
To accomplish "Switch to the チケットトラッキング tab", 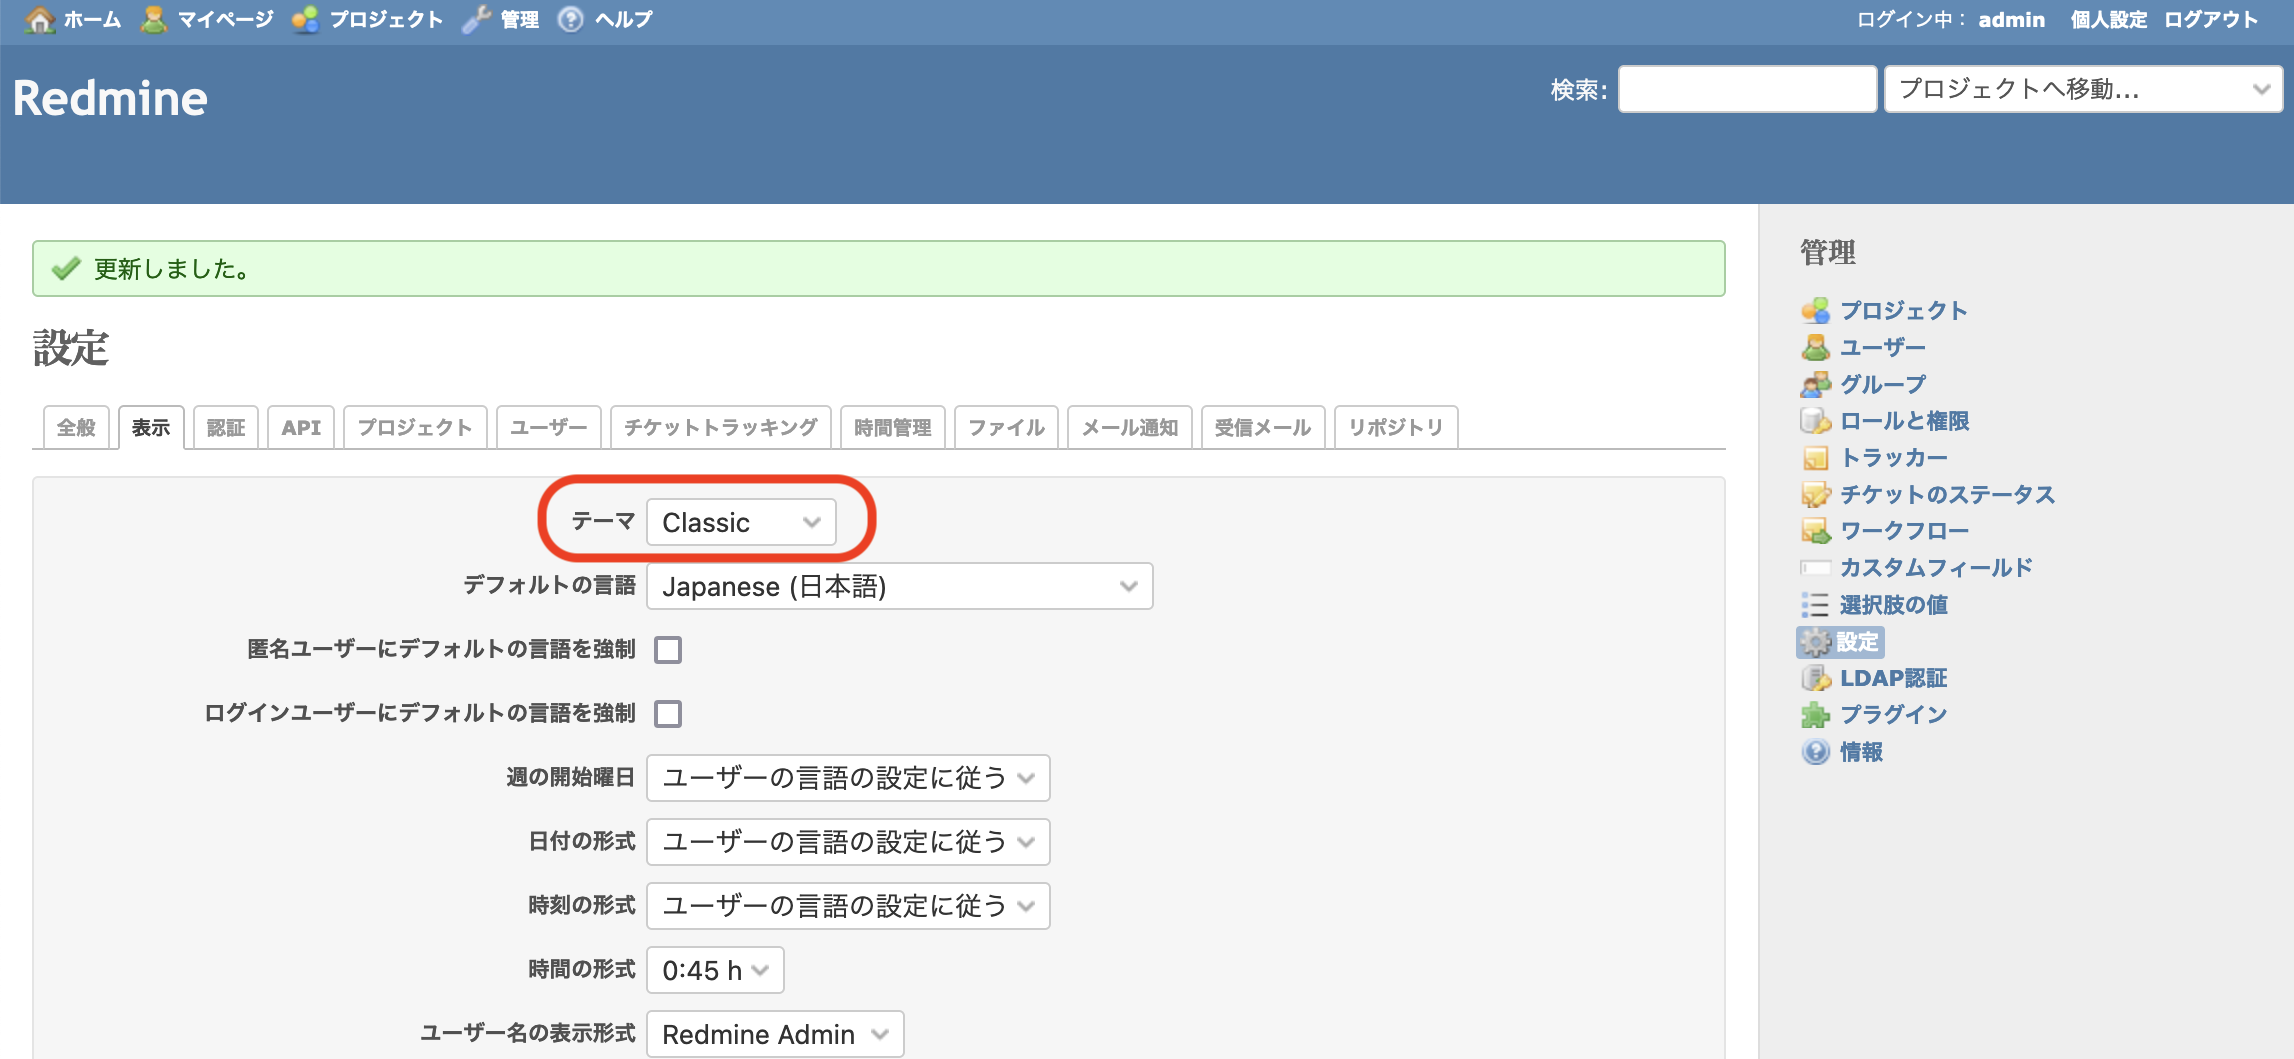I will [721, 428].
